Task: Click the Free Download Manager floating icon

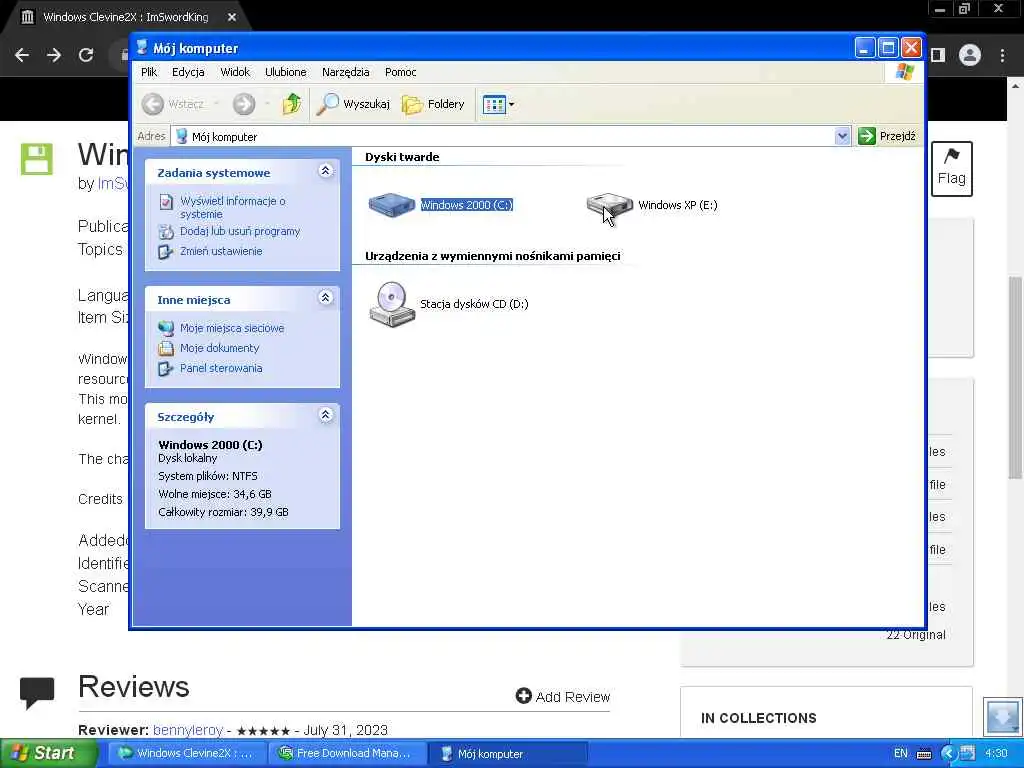Action: click(1002, 716)
